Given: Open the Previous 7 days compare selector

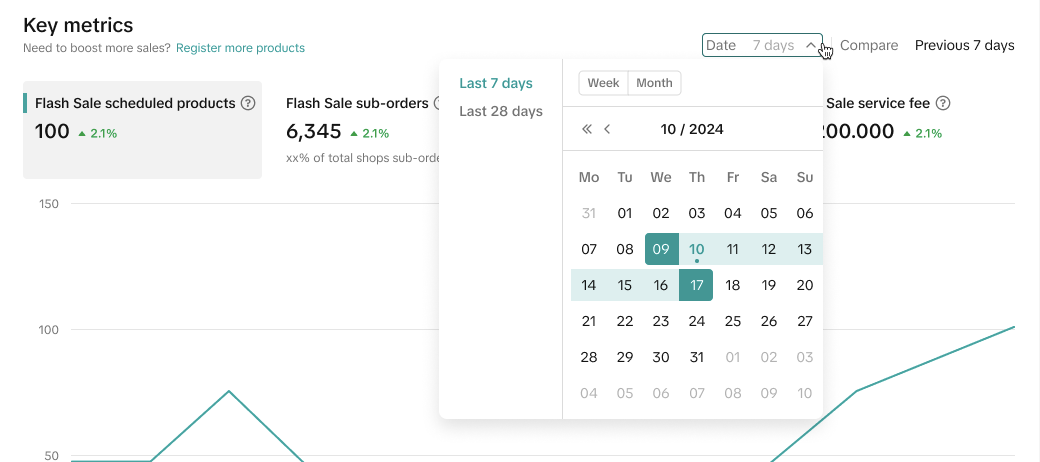Looking at the screenshot, I should click(x=964, y=45).
